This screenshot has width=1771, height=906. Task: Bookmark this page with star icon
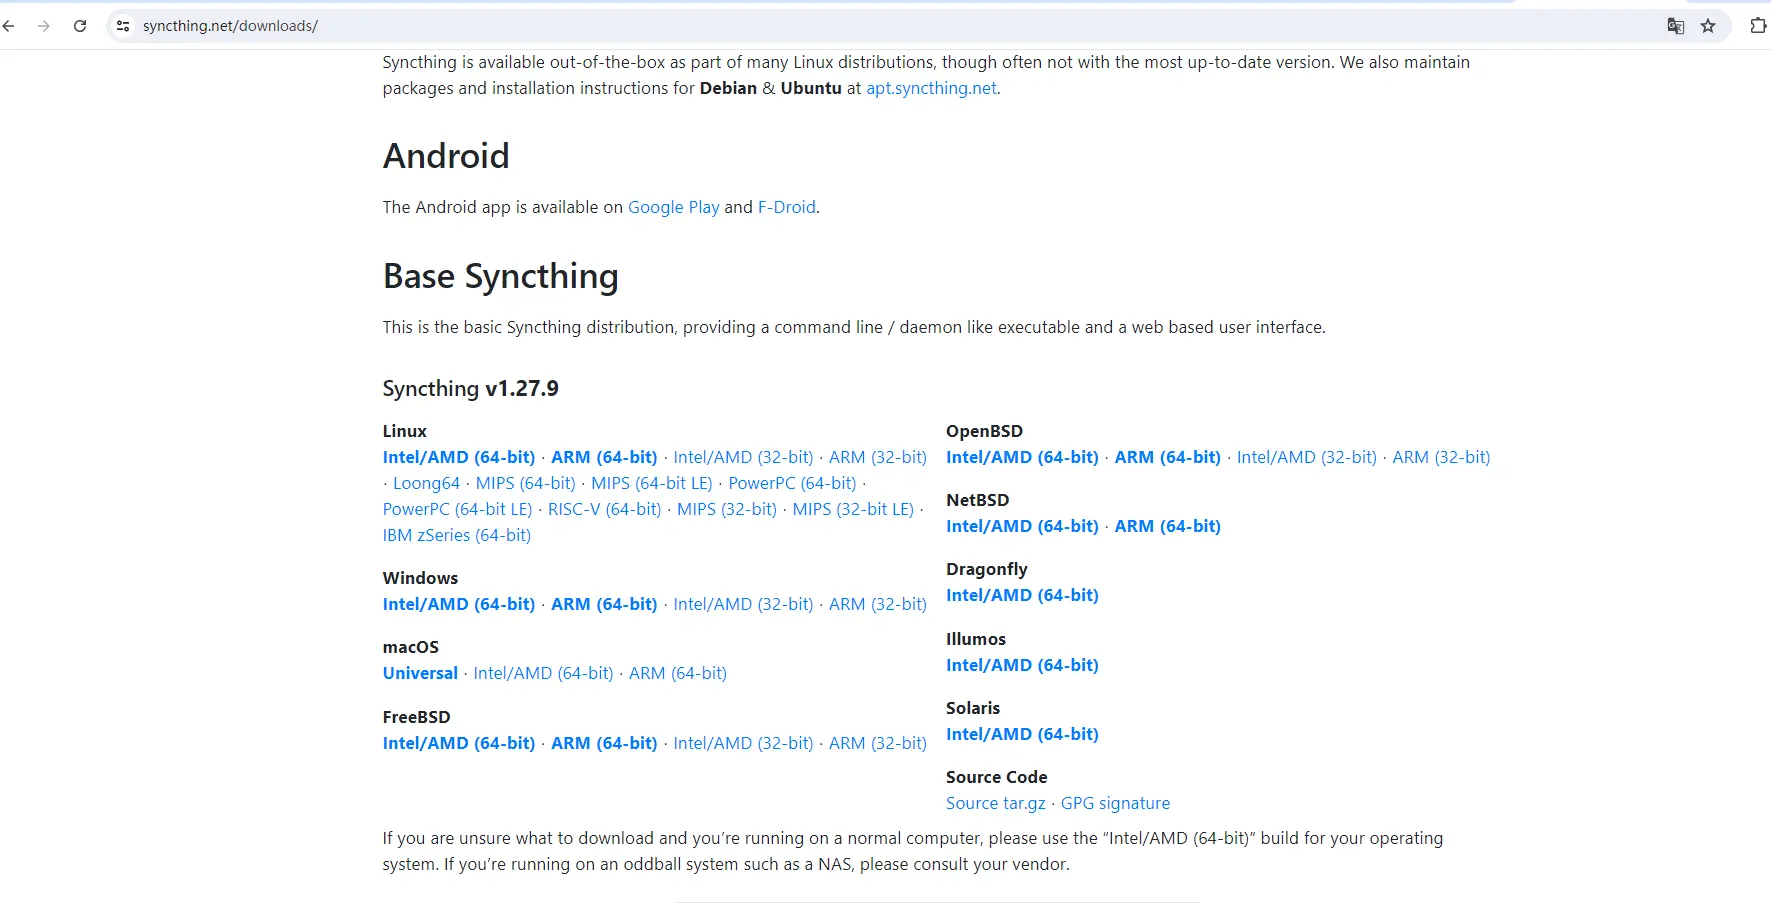pyautogui.click(x=1708, y=26)
